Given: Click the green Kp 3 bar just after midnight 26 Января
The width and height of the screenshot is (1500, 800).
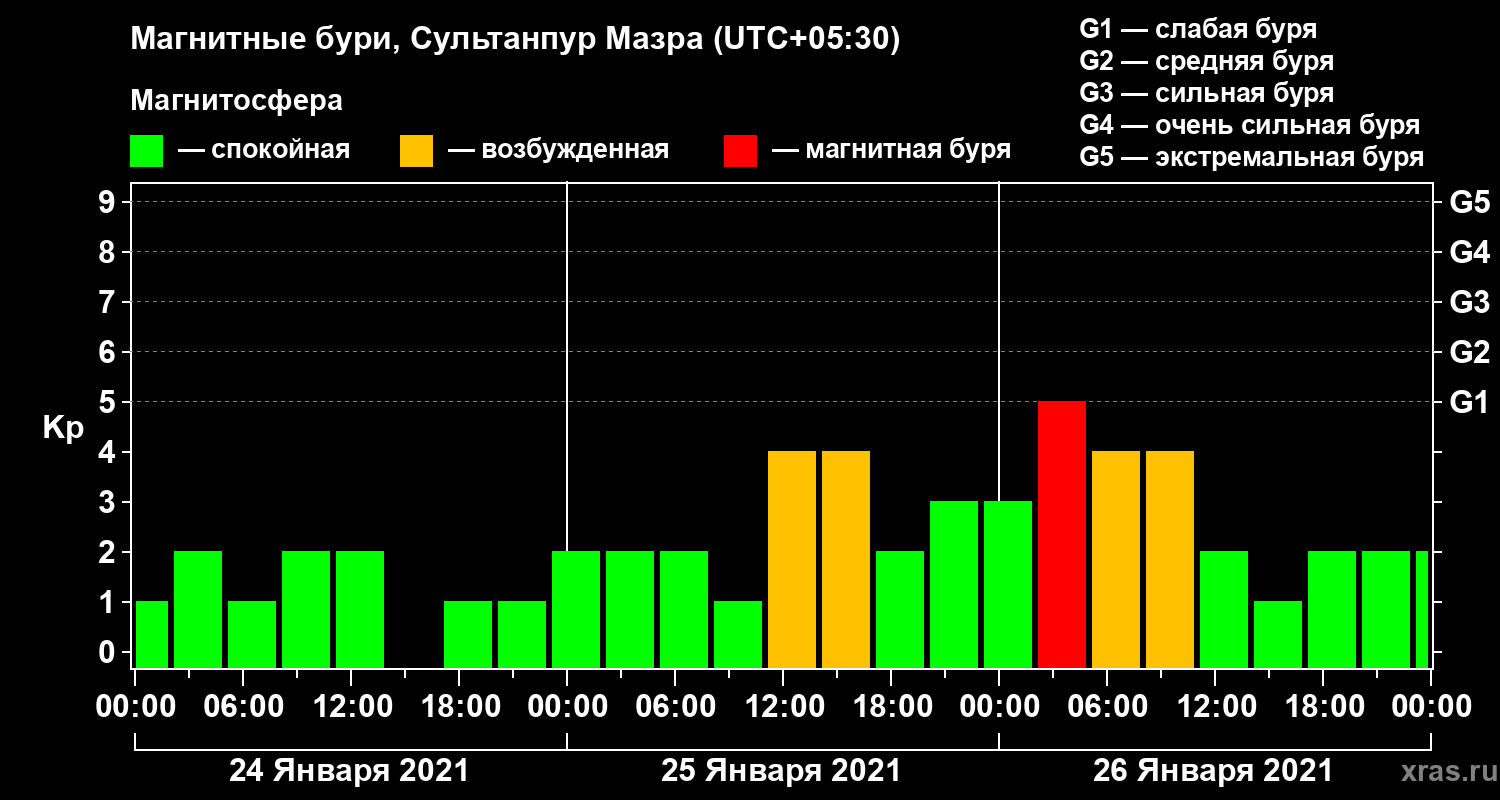Looking at the screenshot, I should pos(1008,585).
